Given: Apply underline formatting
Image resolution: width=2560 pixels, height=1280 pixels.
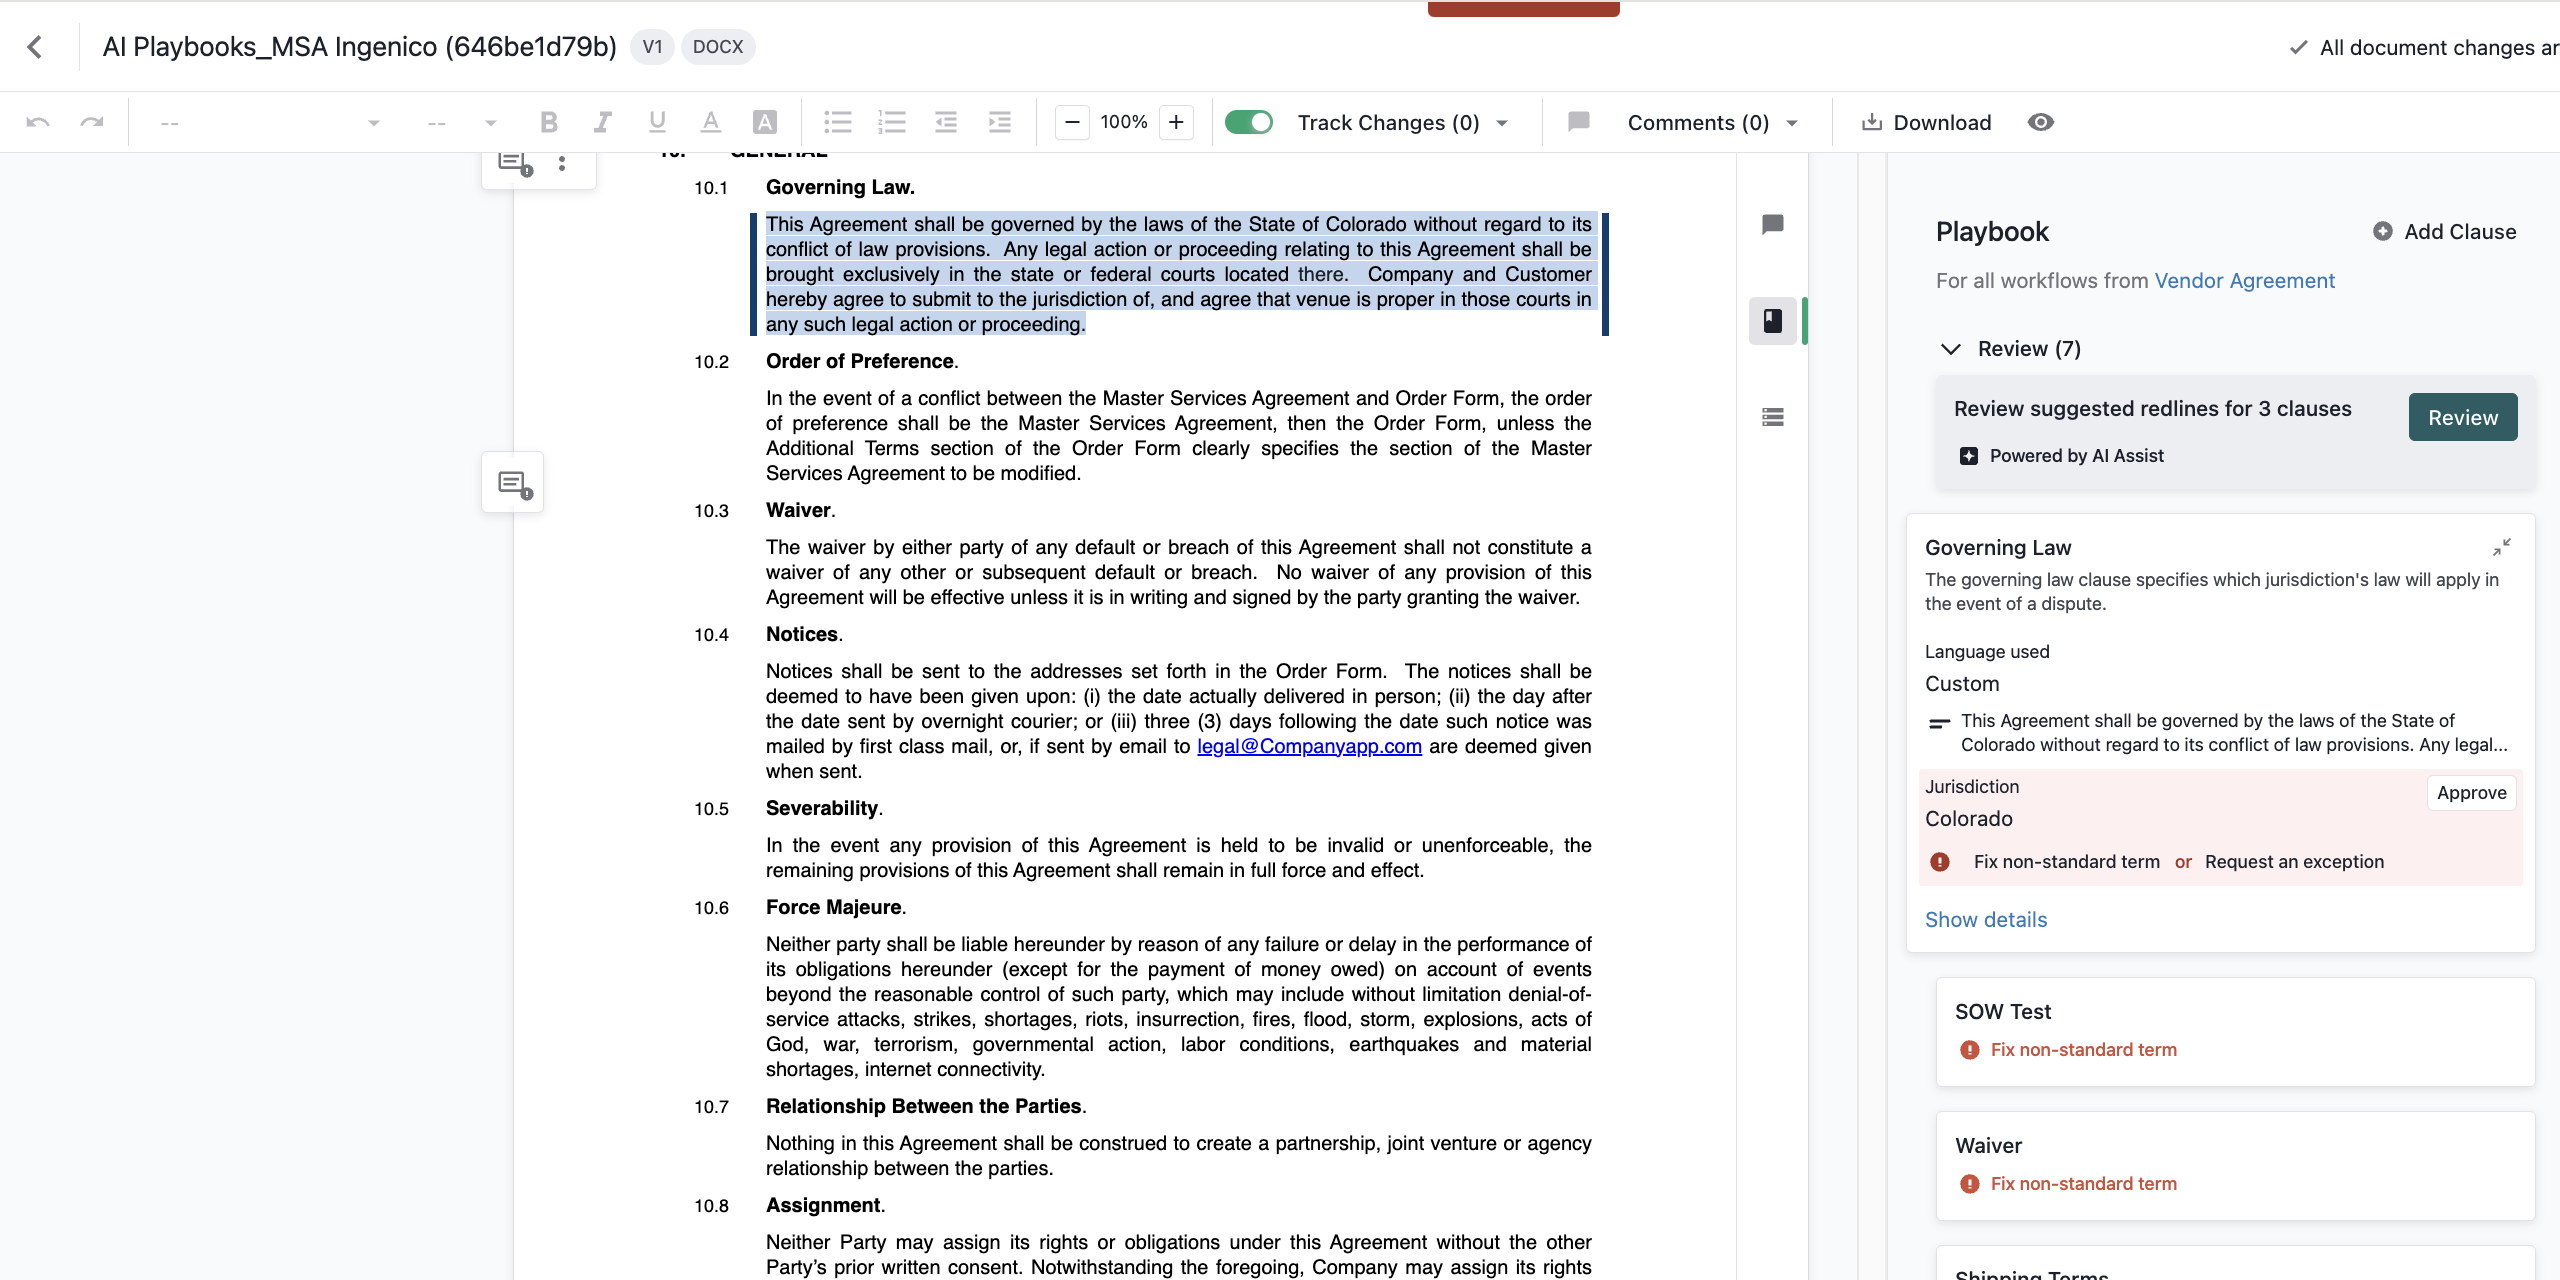Looking at the screenshot, I should 657,122.
